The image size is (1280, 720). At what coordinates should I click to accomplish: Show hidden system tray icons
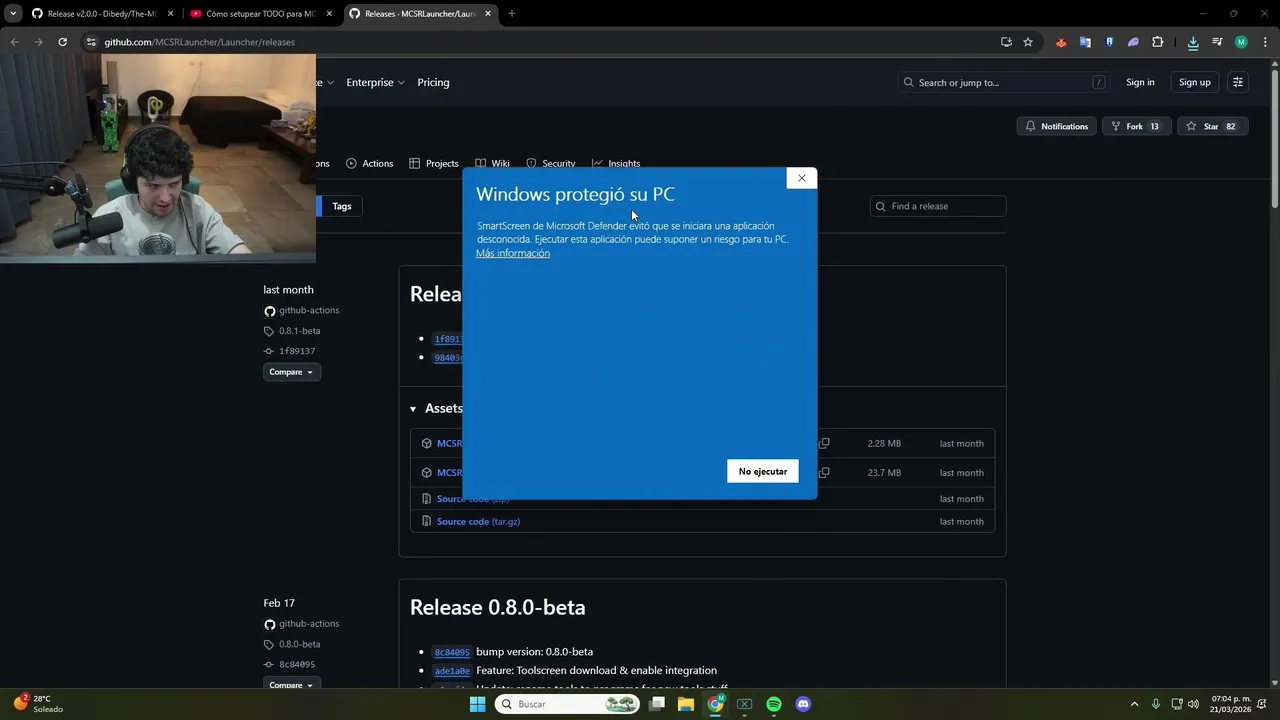point(1134,704)
